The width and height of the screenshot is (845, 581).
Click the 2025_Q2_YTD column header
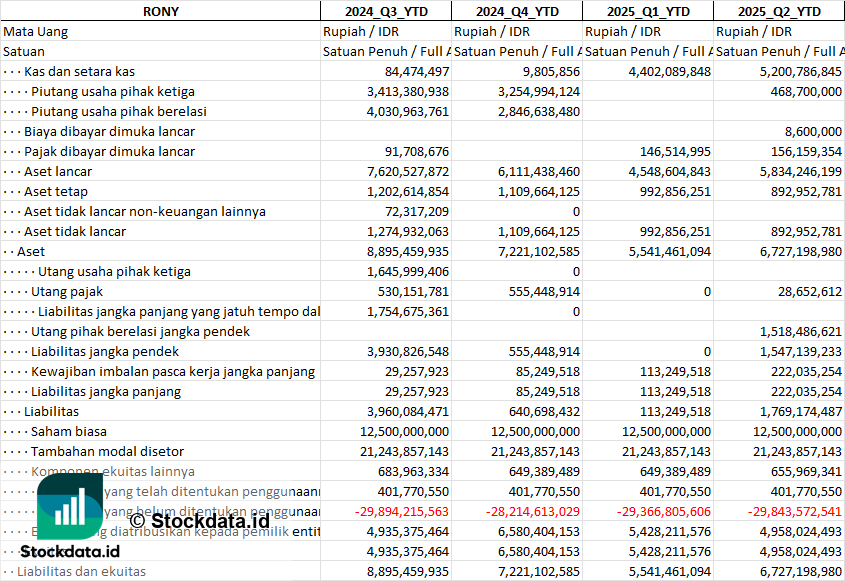[x=779, y=11]
